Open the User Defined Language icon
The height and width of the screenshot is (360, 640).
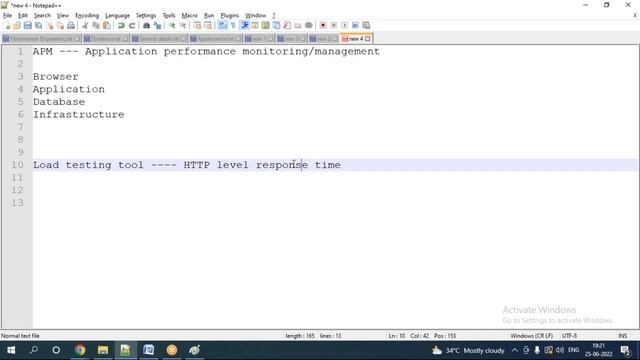click(x=255, y=25)
